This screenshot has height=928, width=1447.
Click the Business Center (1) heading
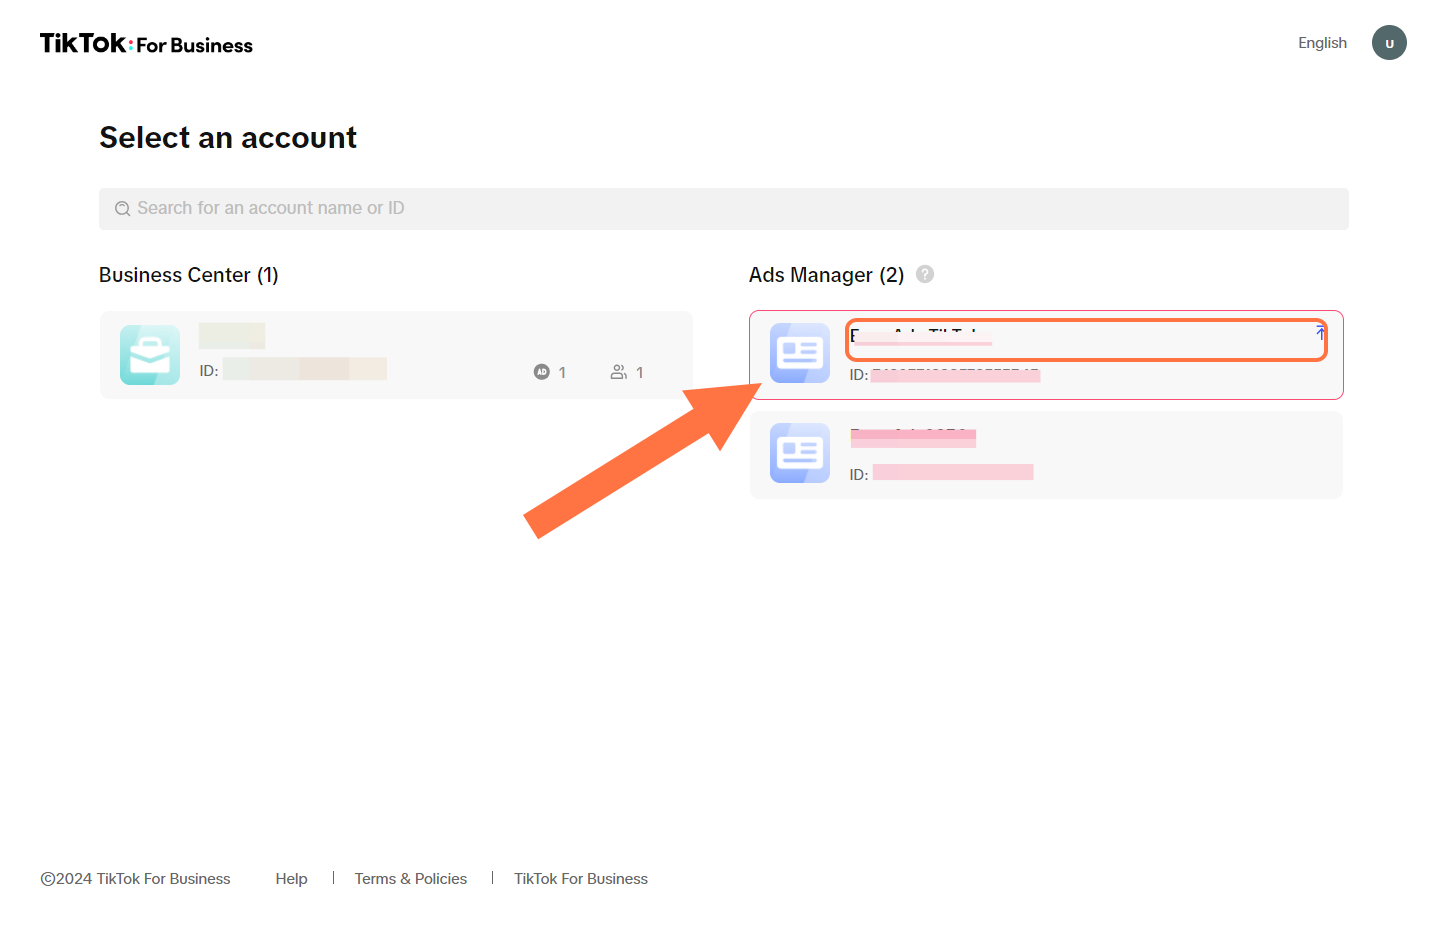coord(188,275)
